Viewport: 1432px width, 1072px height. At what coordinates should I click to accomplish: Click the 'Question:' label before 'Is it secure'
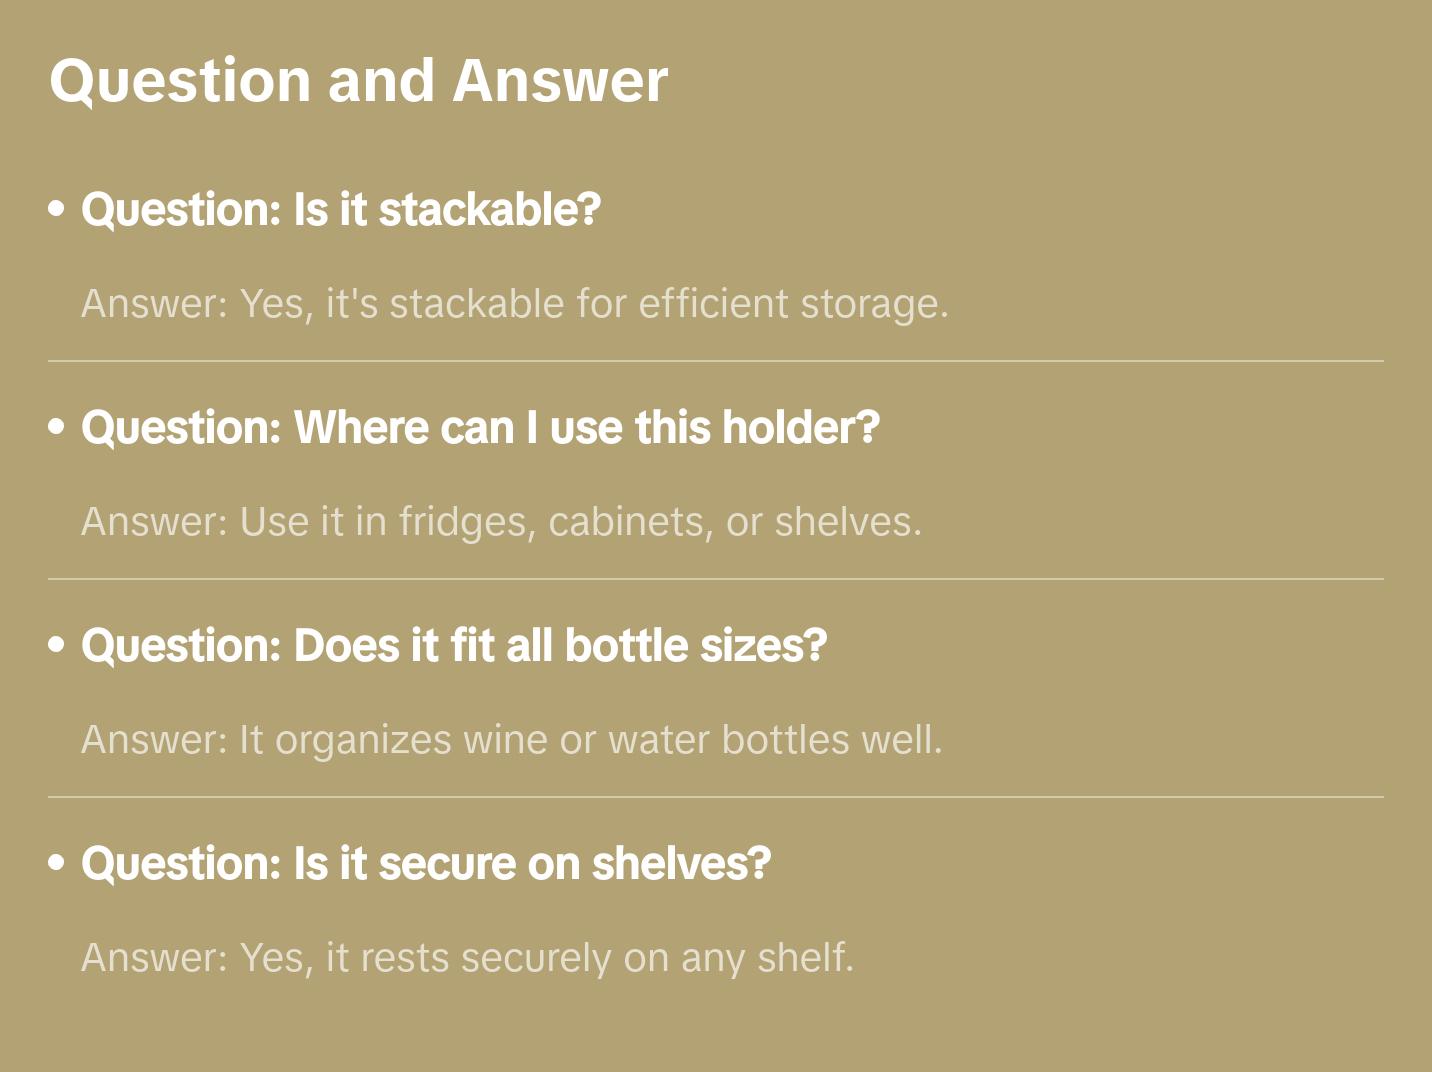point(182,864)
